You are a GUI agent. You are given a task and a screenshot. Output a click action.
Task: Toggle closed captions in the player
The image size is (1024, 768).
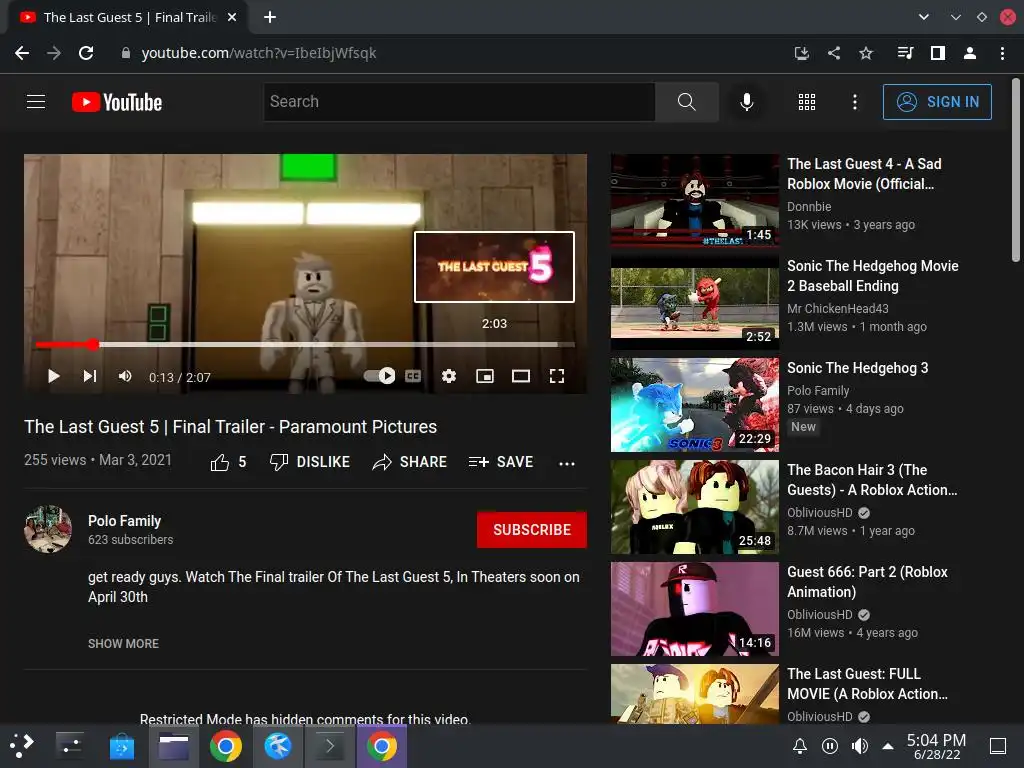tap(413, 376)
